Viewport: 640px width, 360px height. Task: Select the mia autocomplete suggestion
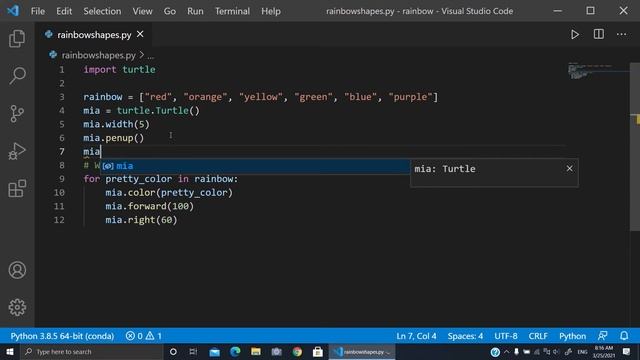256,166
